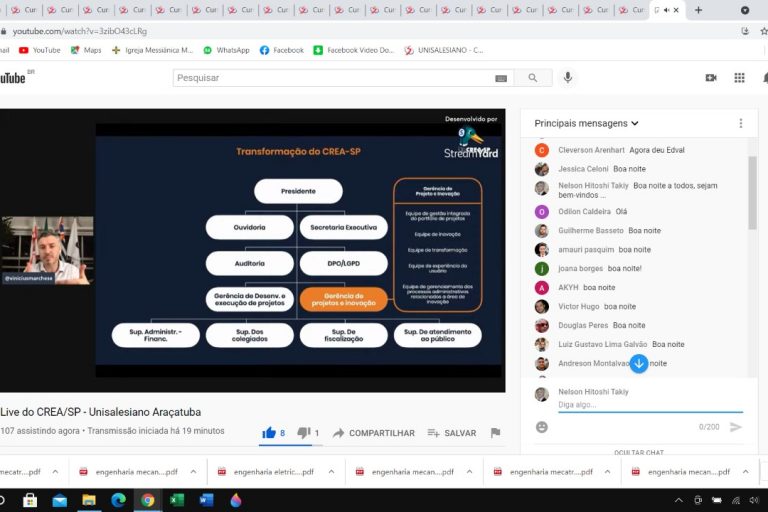Image resolution: width=768 pixels, height=512 pixels.
Task: Open Facebook Video Downloader bookmark
Action: click(354, 50)
